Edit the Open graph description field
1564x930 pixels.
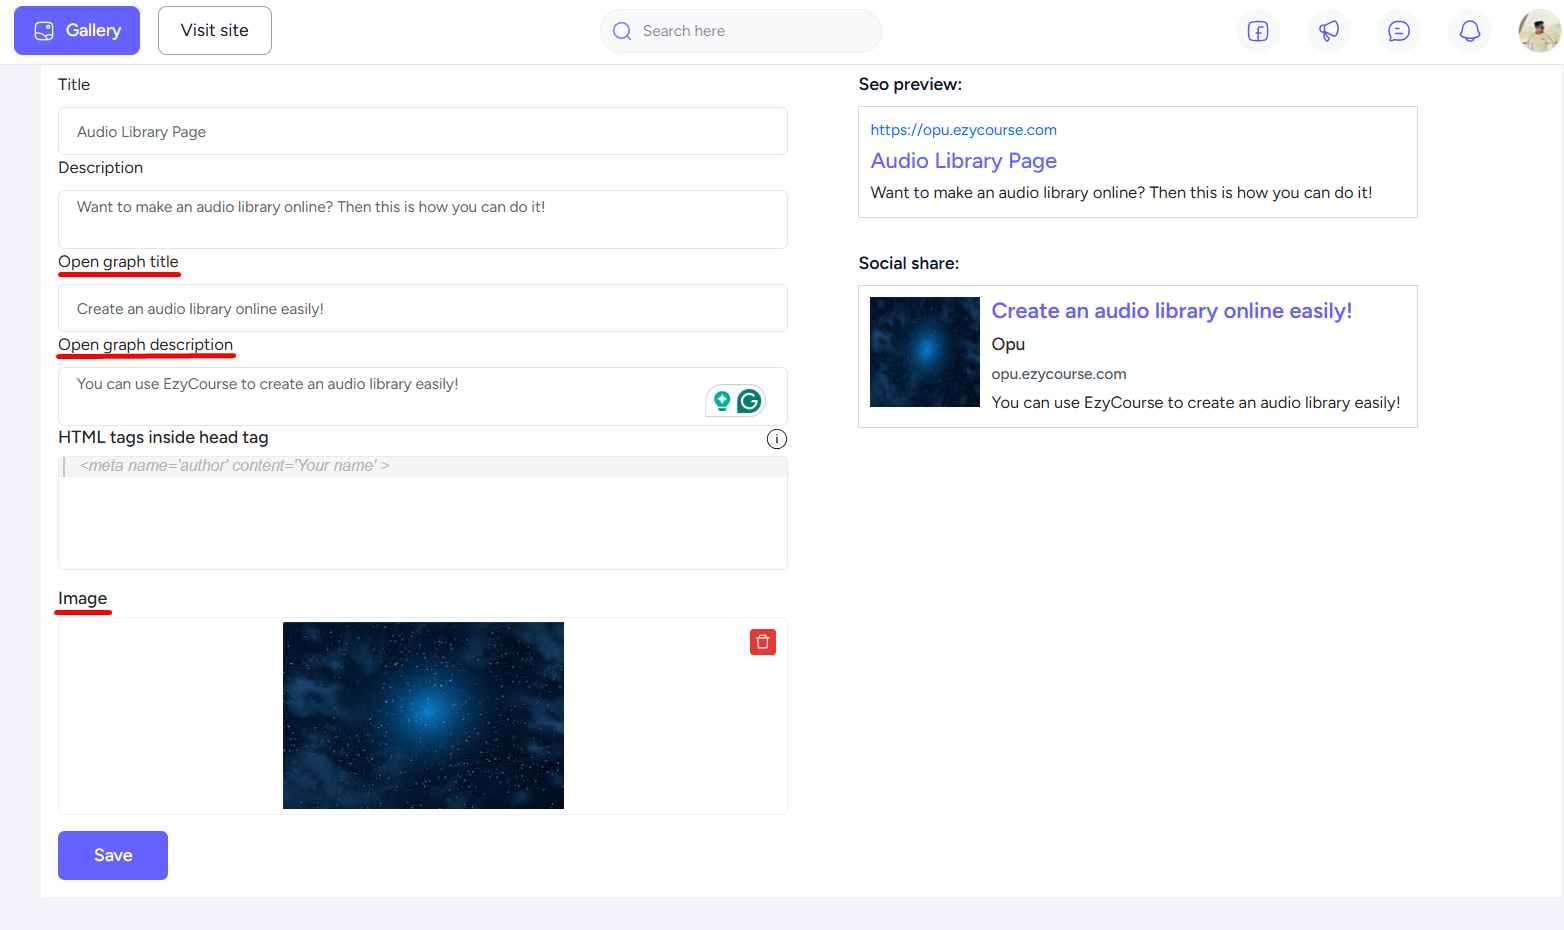point(423,396)
